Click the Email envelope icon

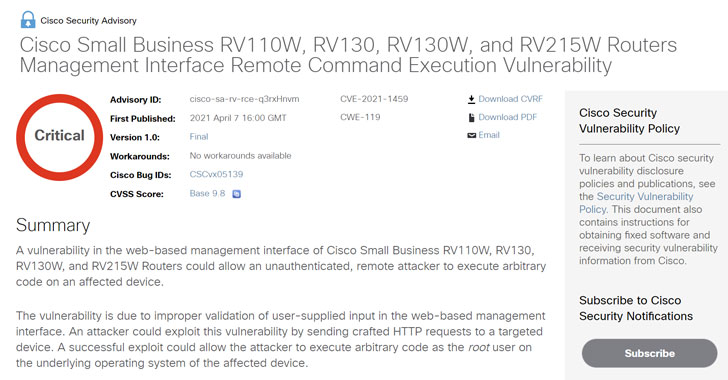(x=471, y=136)
